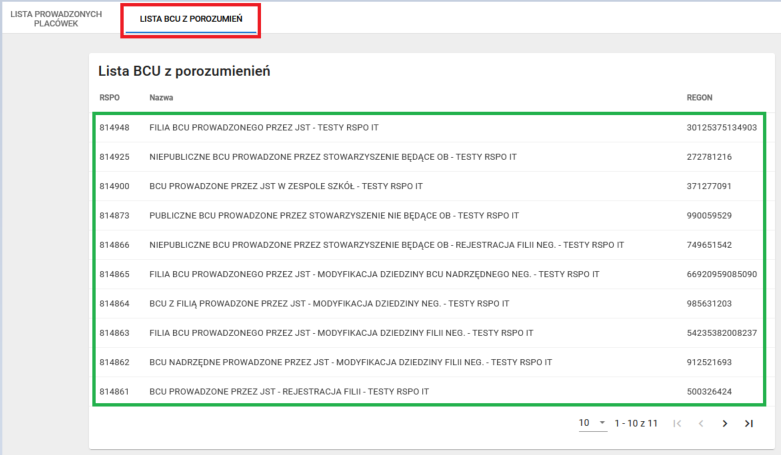
Task: Open the rows per page dropdown
Action: [592, 424]
